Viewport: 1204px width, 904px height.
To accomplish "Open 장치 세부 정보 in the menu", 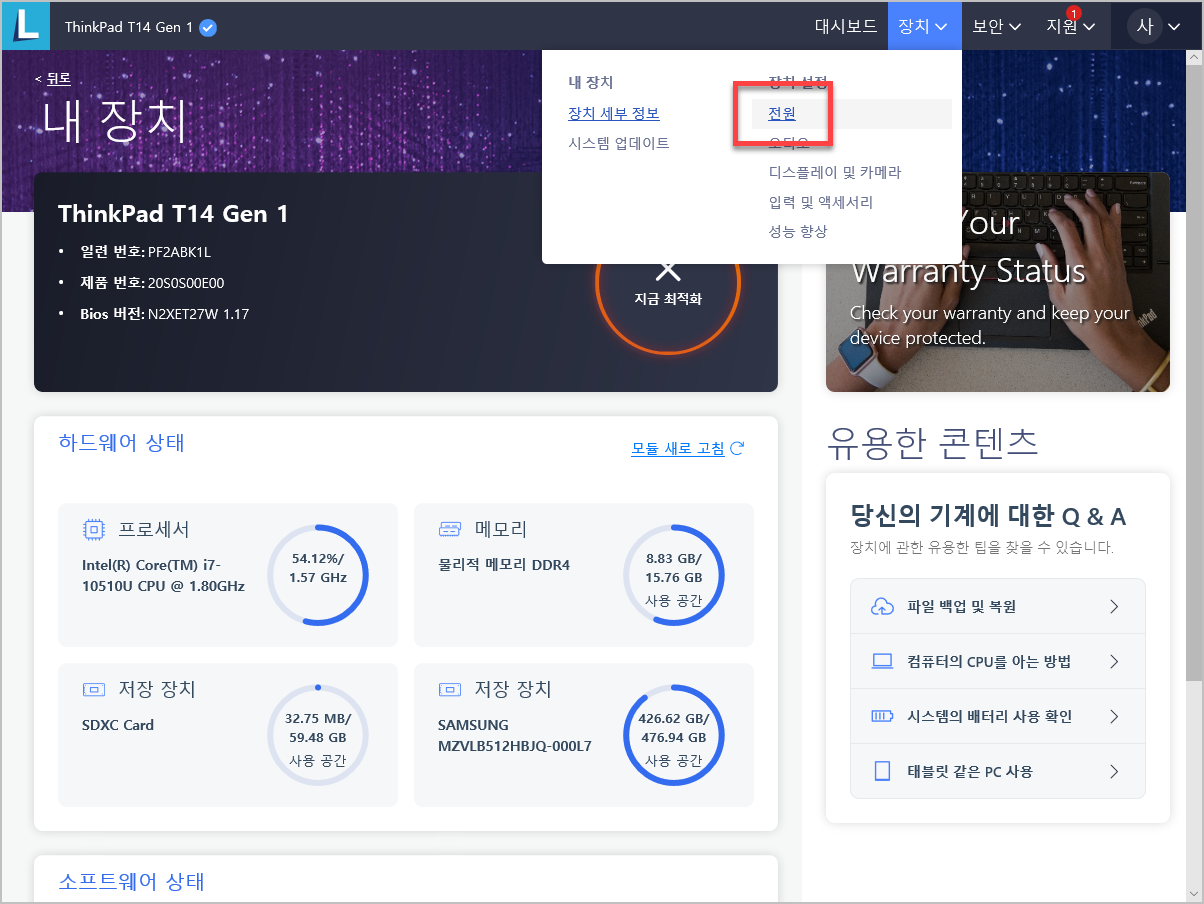I will (x=614, y=113).
